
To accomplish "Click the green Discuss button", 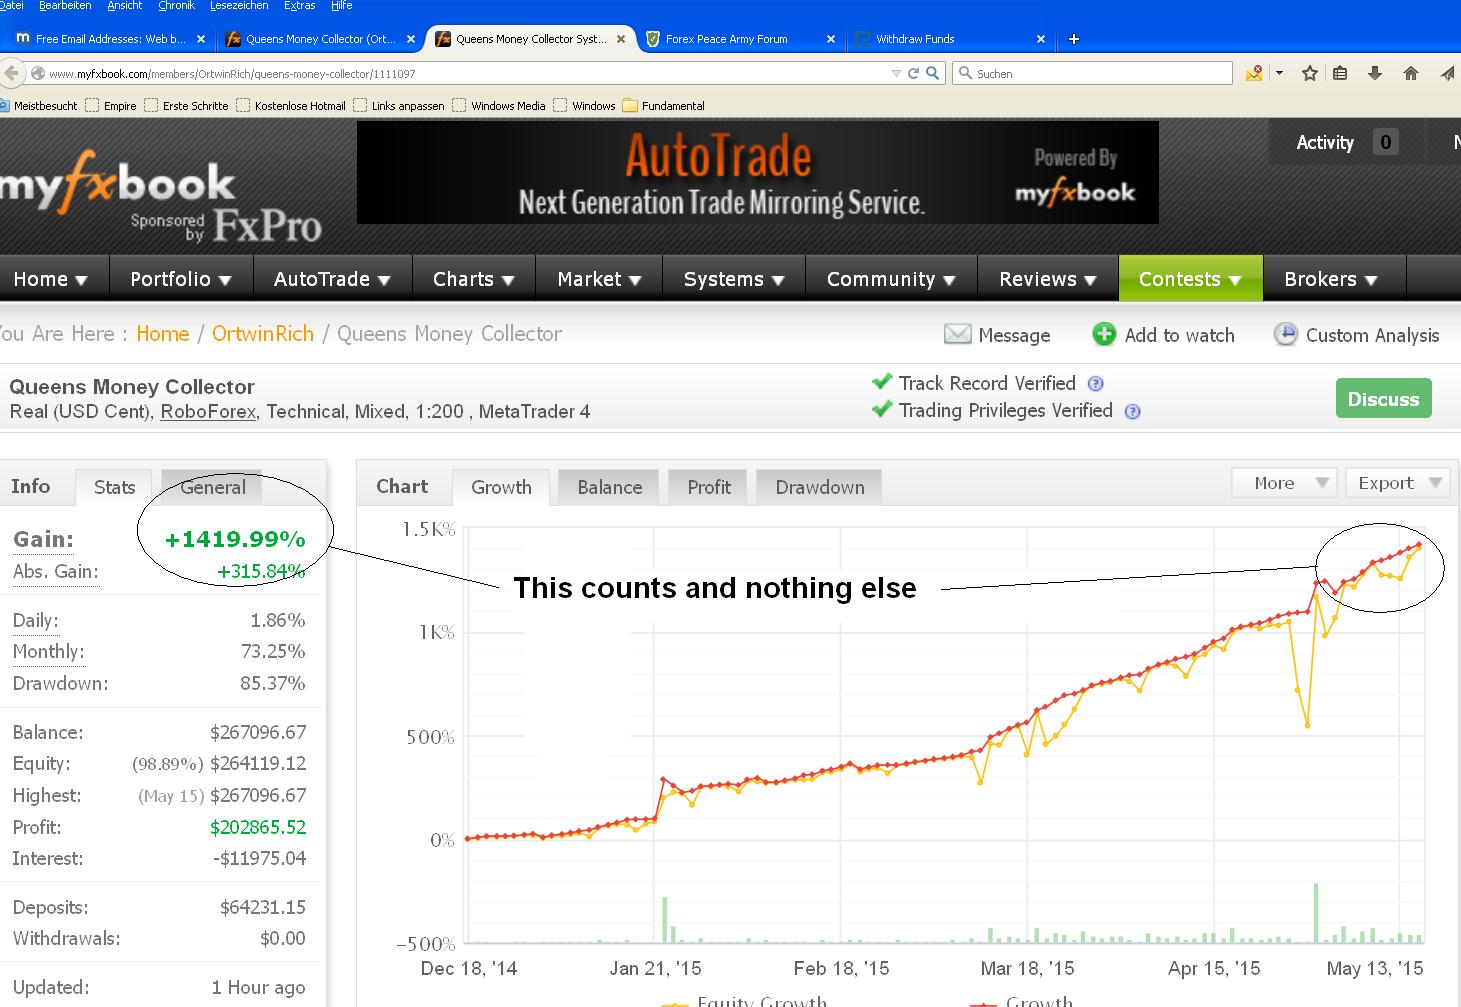I will 1384,399.
